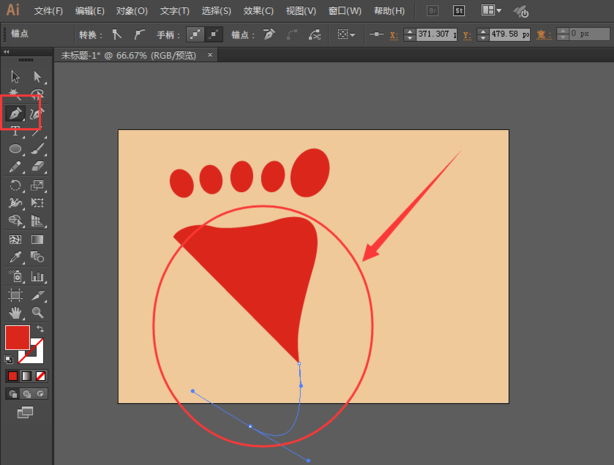Viewport: 614px width, 465px height.
Task: Select the Hand tool
Action: pyautogui.click(x=15, y=312)
